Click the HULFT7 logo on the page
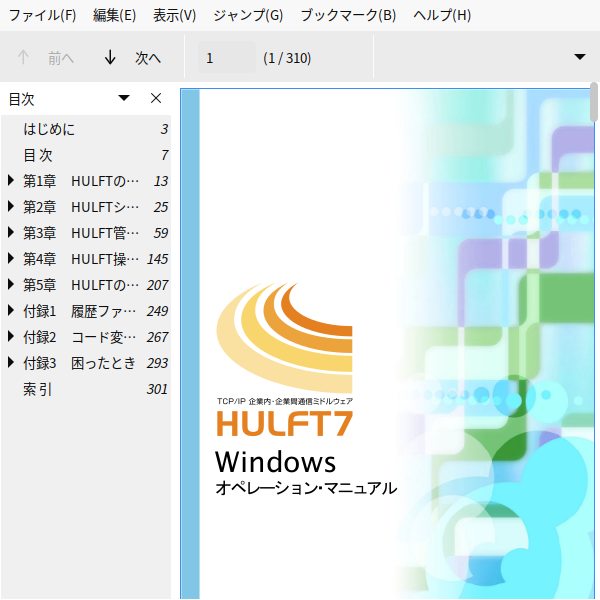Image resolution: width=600 pixels, height=600 pixels. click(x=284, y=424)
